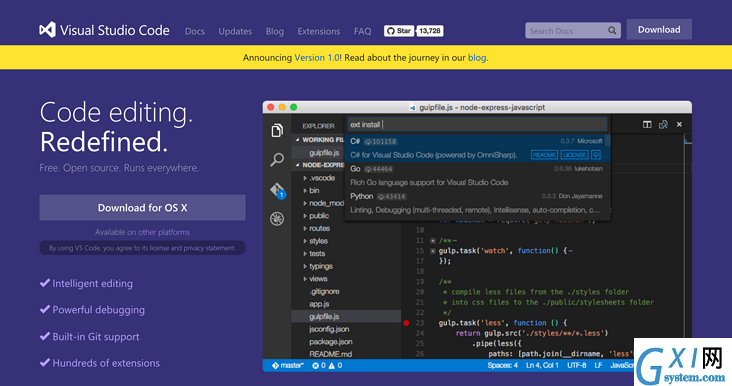Open the Version 1.0 link in banner

(x=317, y=58)
